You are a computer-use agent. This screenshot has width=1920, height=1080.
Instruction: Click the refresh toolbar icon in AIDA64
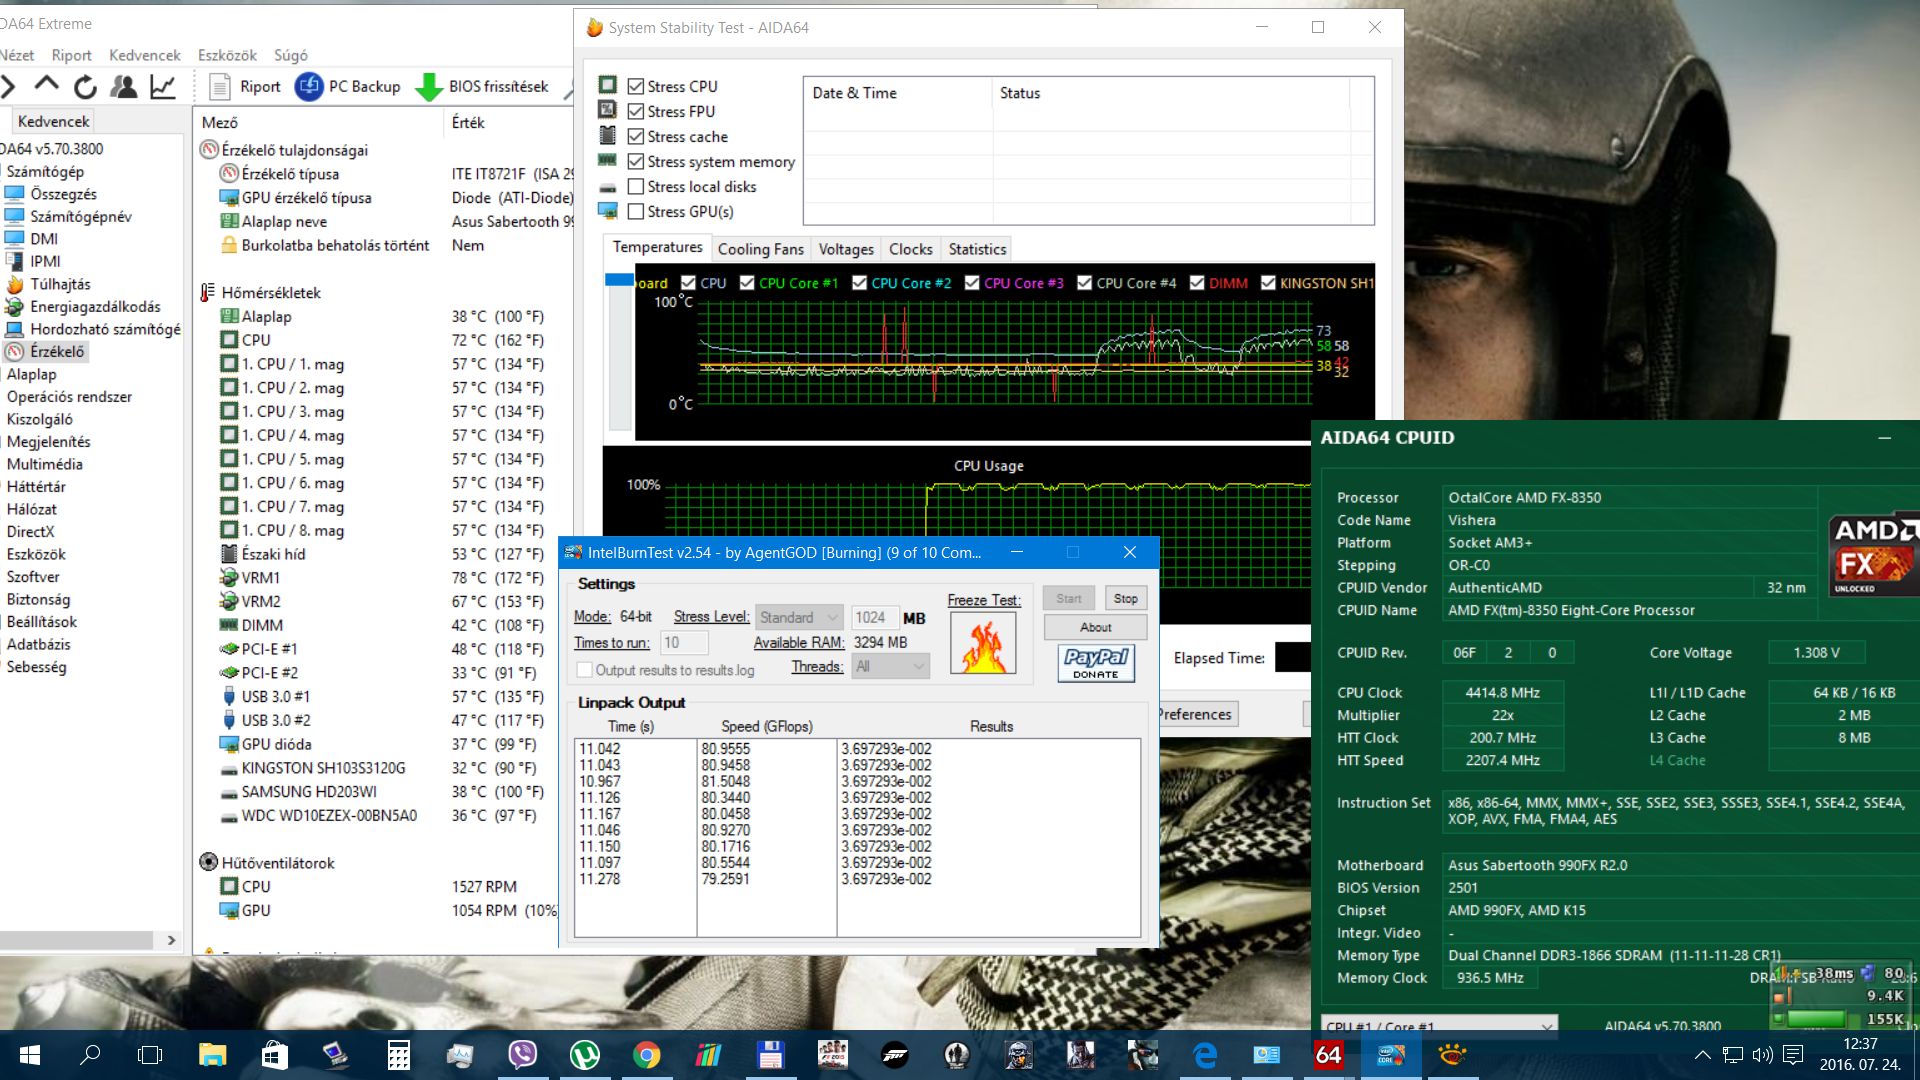tap(86, 87)
